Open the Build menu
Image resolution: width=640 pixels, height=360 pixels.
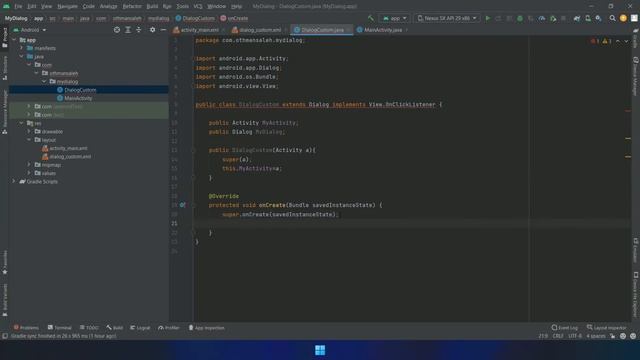152,7
